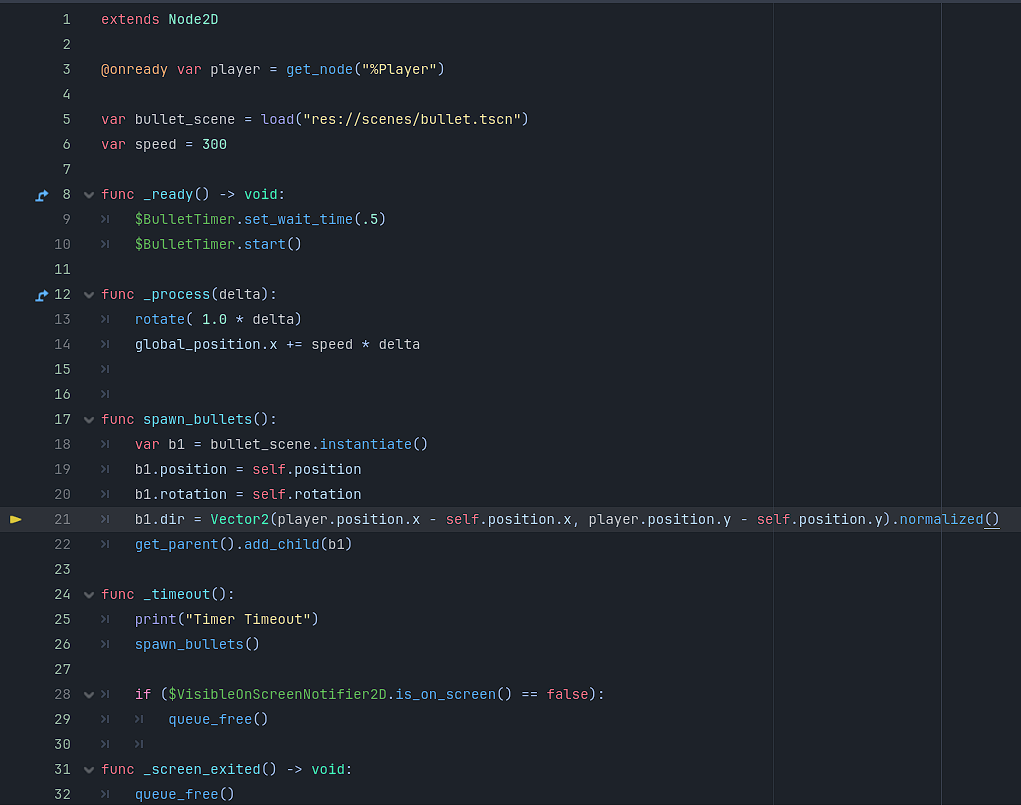Click $BulletTimer.start() on line 10

point(218,244)
